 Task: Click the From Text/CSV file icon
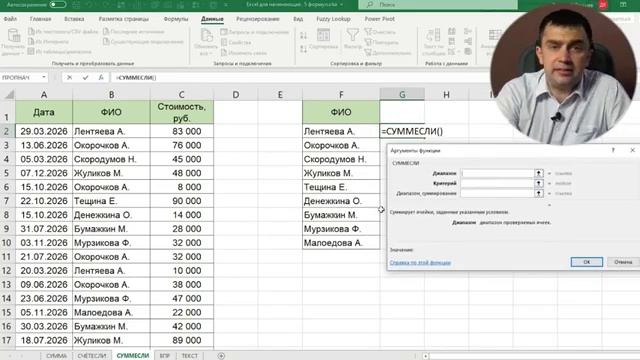tap(31, 31)
